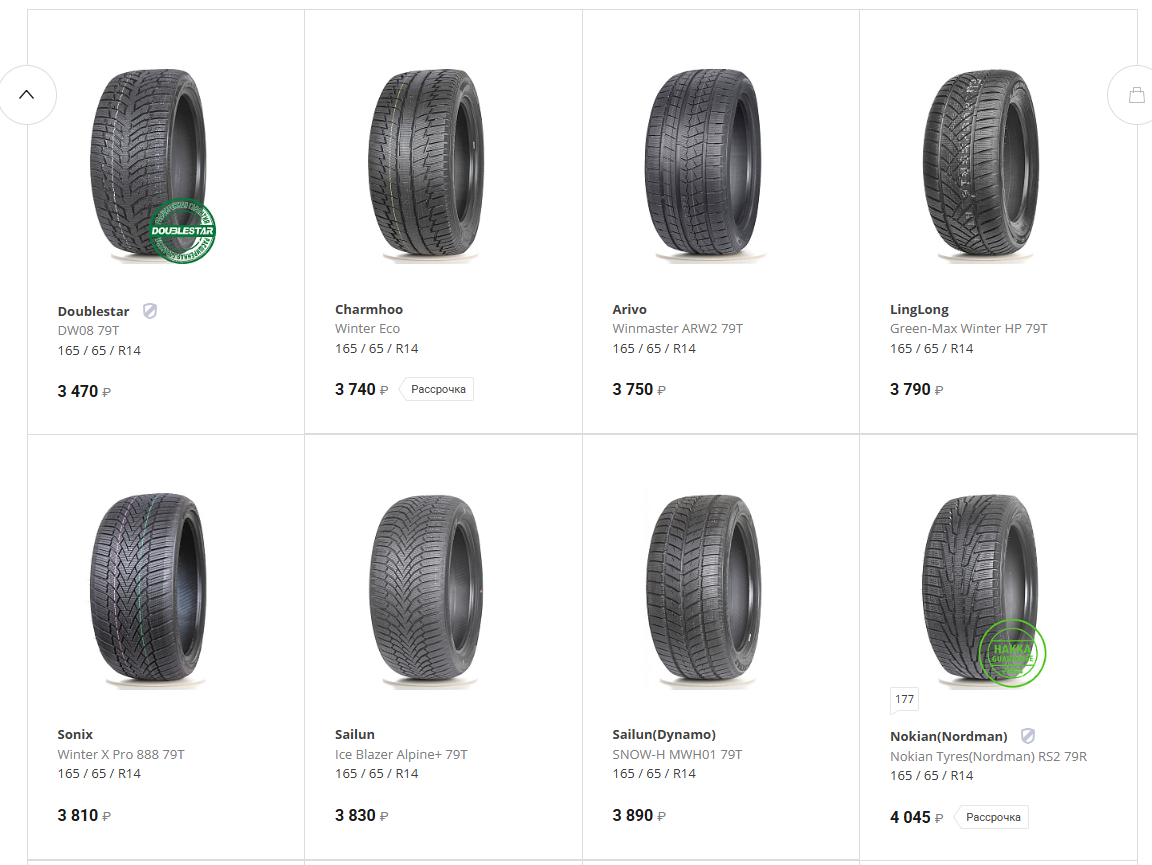Click the shield icon next to Nokian(Nordman)
Screen dimensions: 1152x865
point(1028,736)
